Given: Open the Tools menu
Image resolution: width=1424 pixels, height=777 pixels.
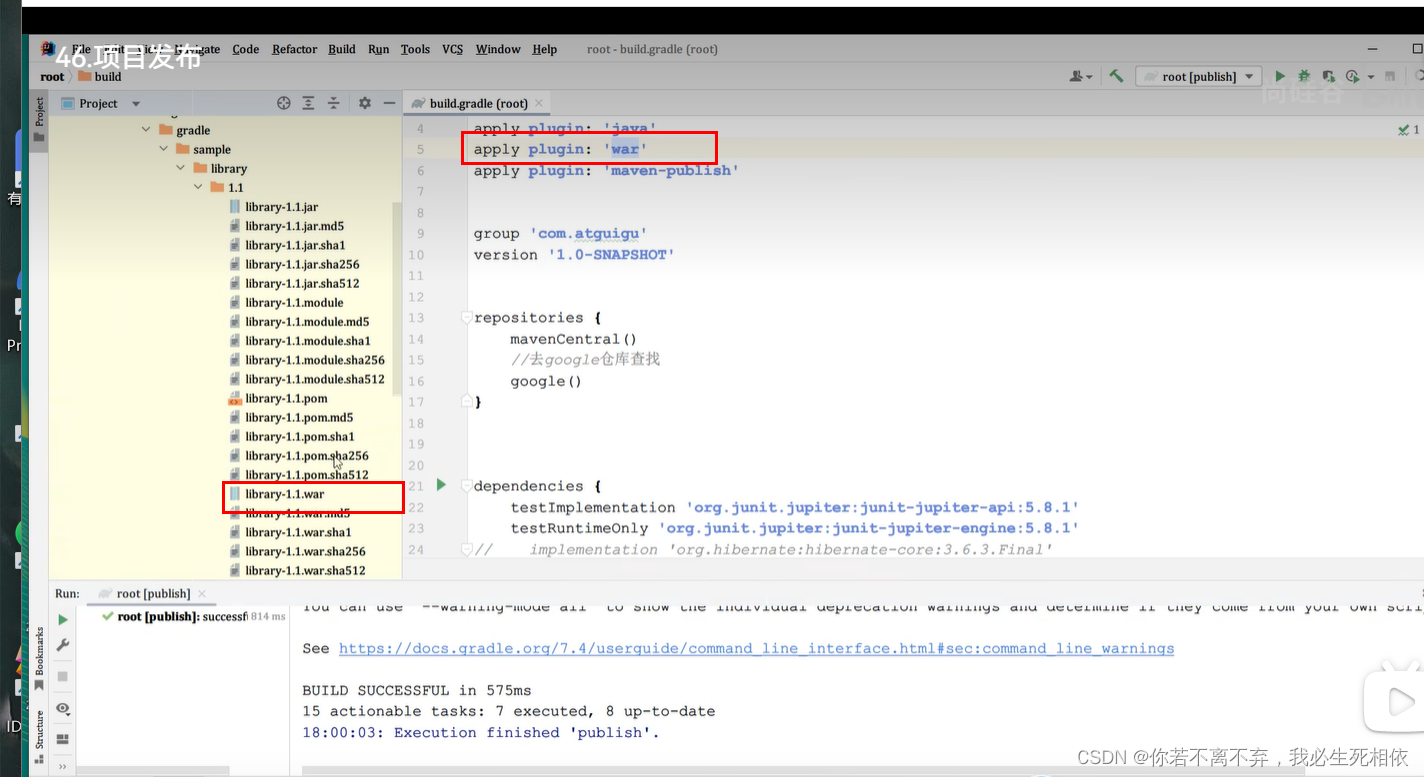Looking at the screenshot, I should 415,49.
